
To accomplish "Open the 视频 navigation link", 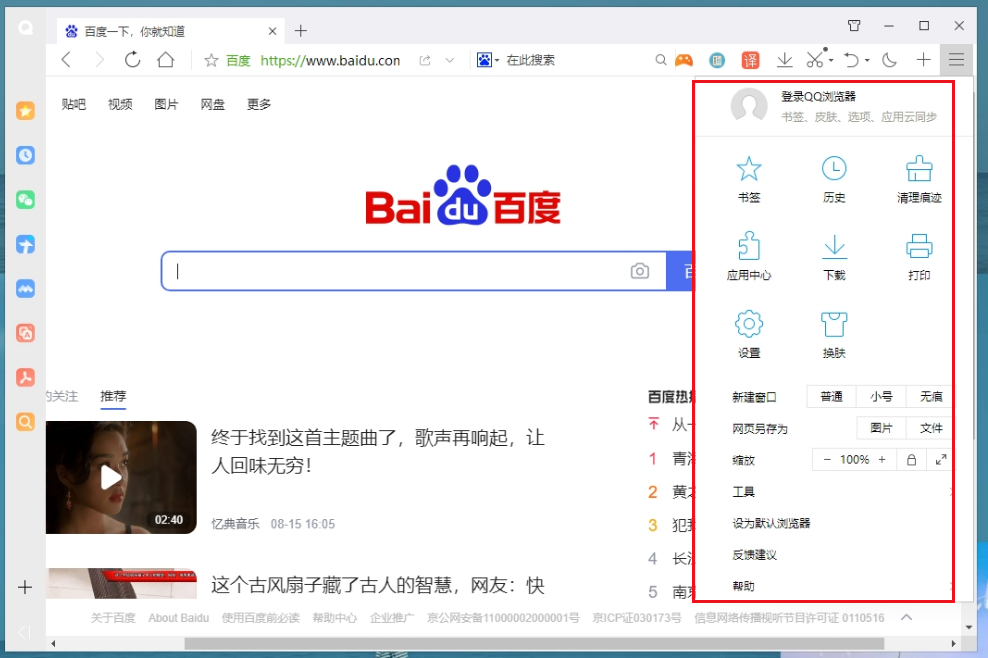I will tap(120, 104).
